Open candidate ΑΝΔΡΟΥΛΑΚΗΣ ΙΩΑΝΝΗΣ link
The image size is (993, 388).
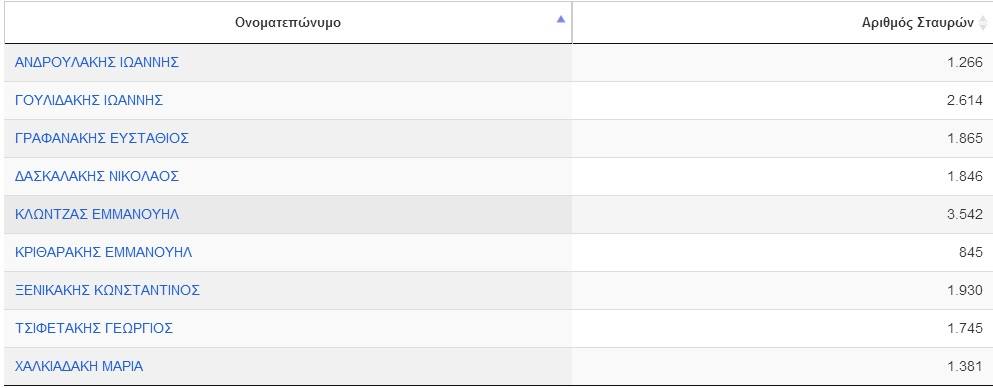pos(97,62)
